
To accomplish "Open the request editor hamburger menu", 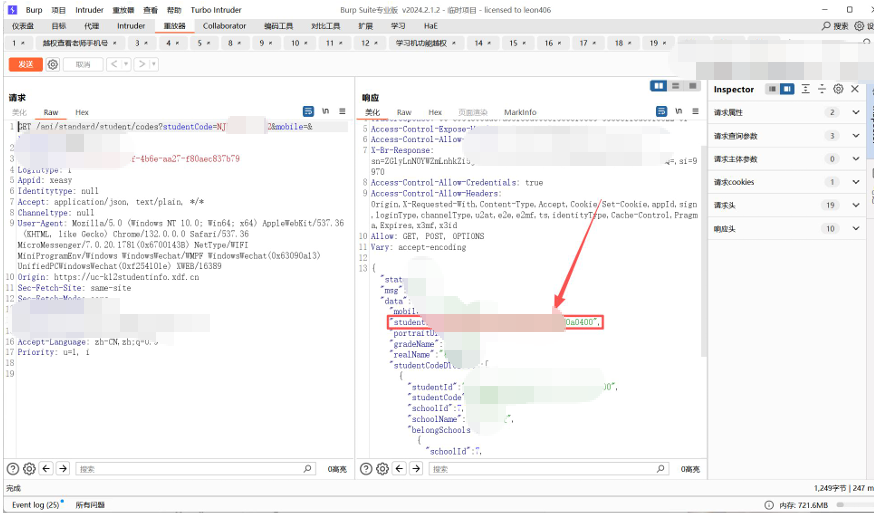I will (x=342, y=111).
